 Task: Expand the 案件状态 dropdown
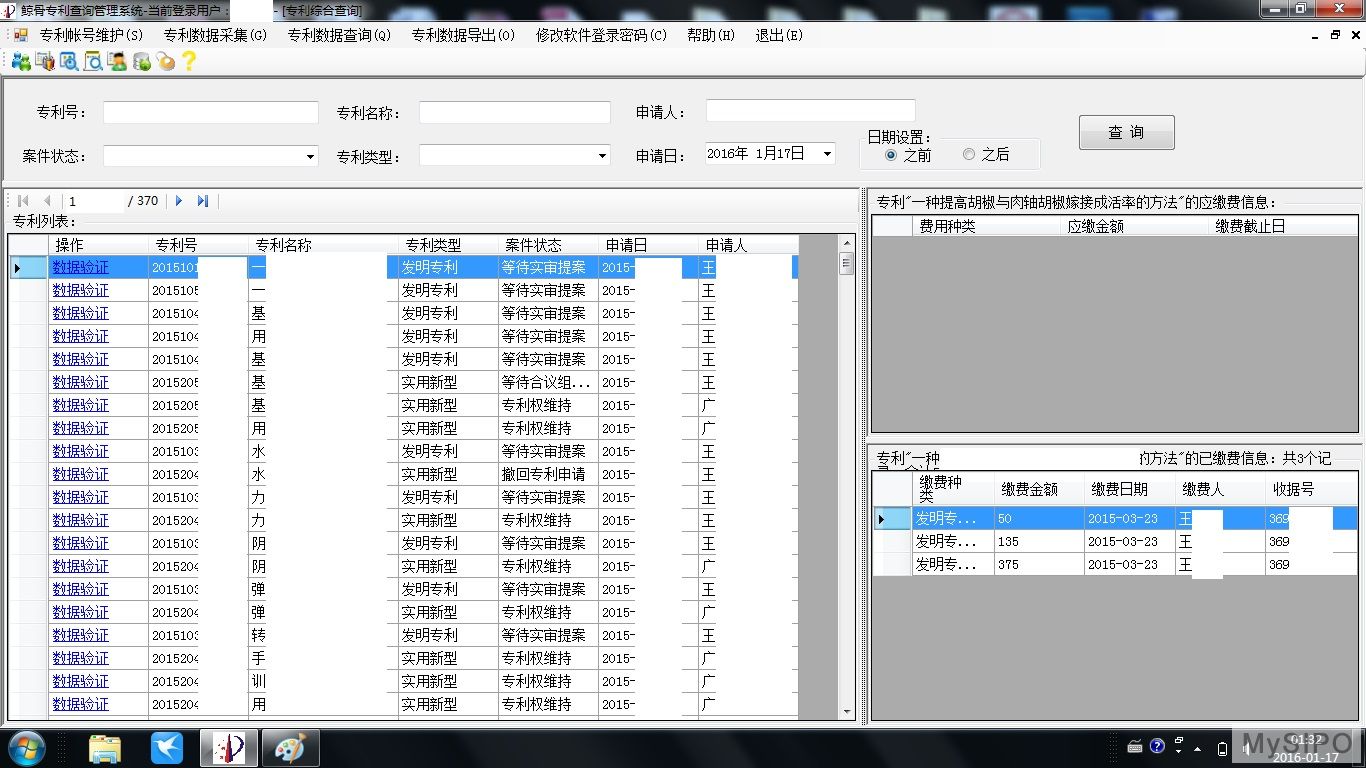(x=310, y=157)
